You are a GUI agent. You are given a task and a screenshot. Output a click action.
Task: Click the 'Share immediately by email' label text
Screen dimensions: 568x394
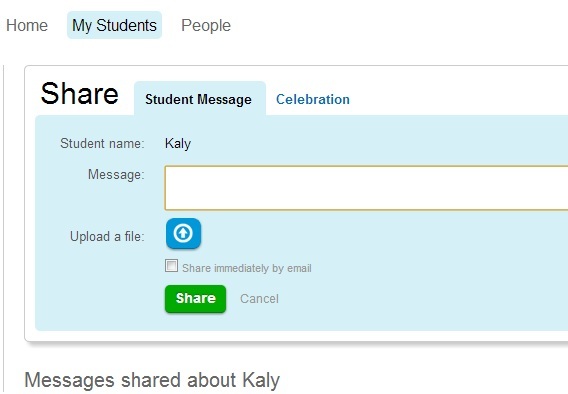point(247,268)
